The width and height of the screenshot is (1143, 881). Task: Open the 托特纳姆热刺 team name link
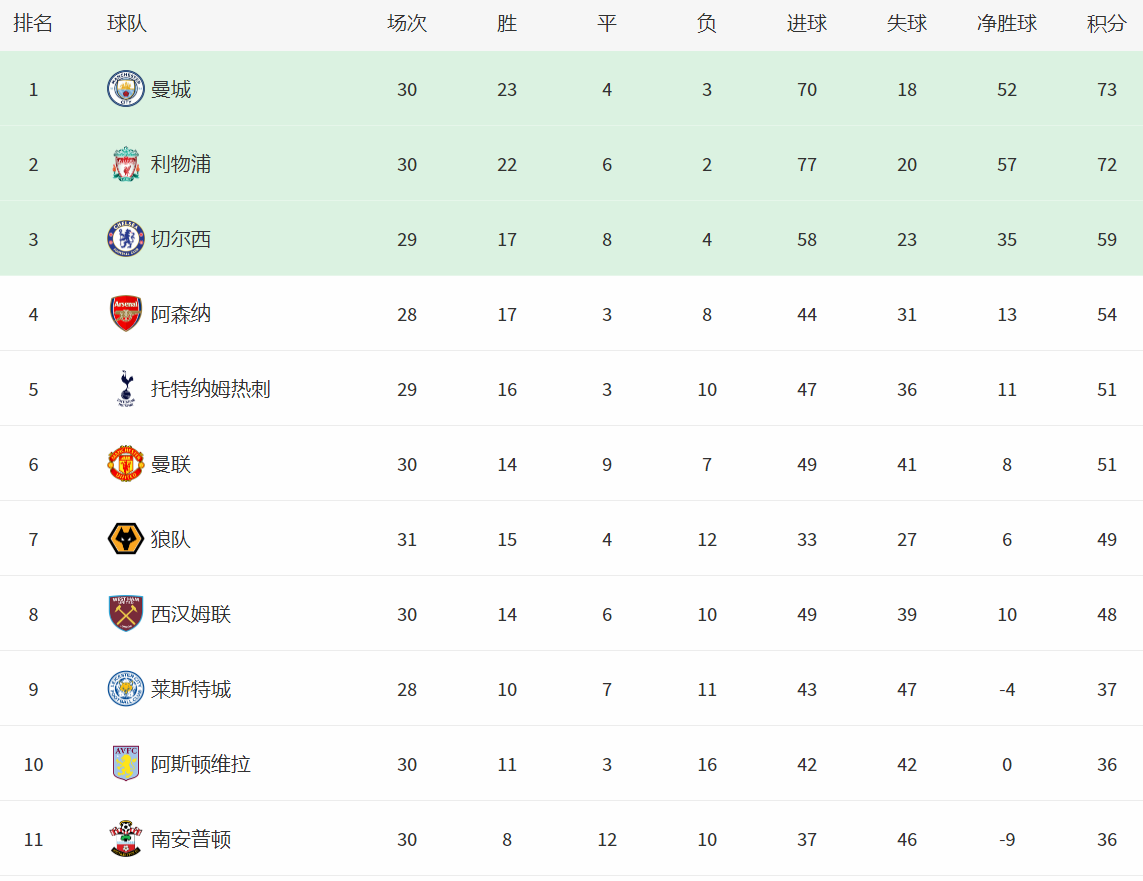pos(211,389)
